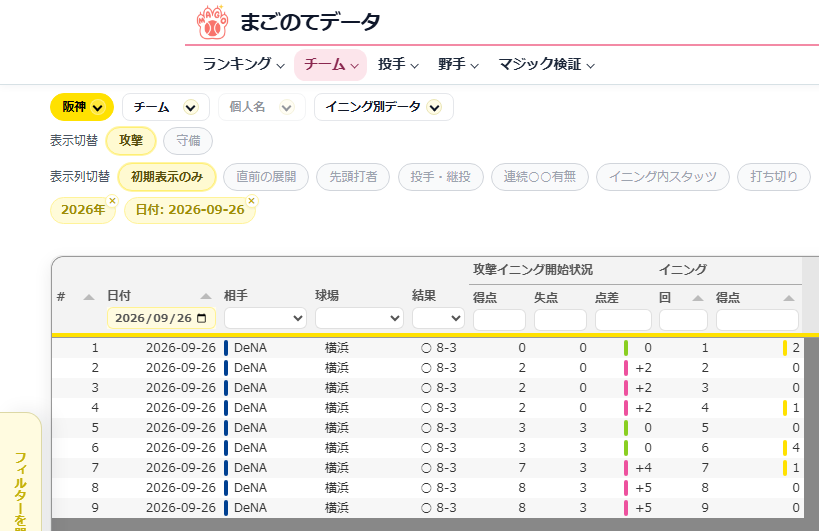
Task: Expand the 個人名 dropdown
Action: tap(262, 107)
